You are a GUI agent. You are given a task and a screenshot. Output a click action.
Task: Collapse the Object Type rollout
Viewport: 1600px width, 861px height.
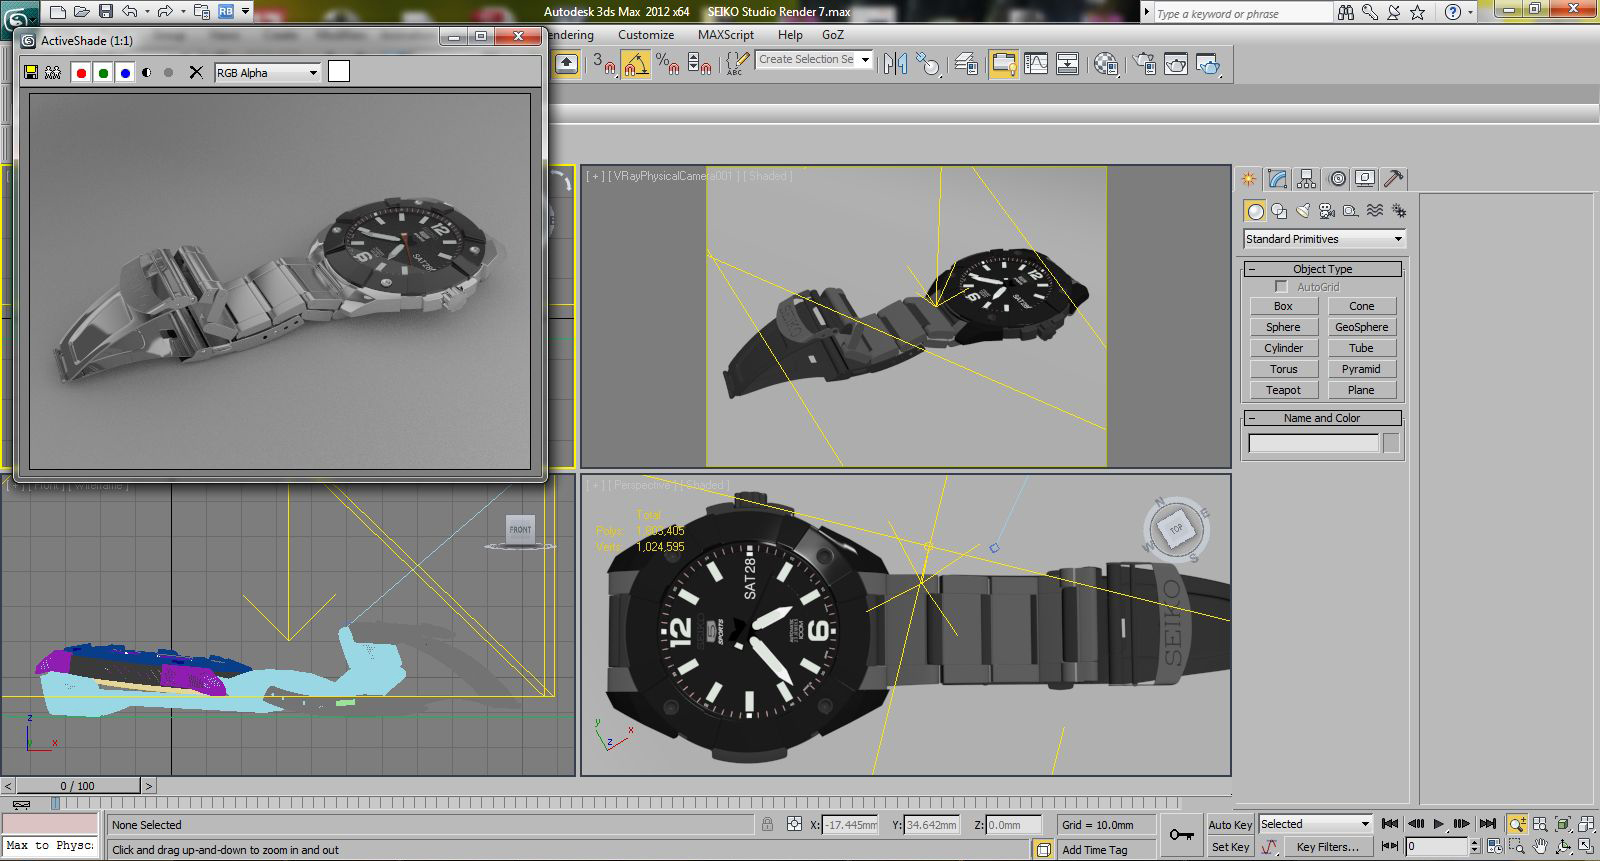1322,269
